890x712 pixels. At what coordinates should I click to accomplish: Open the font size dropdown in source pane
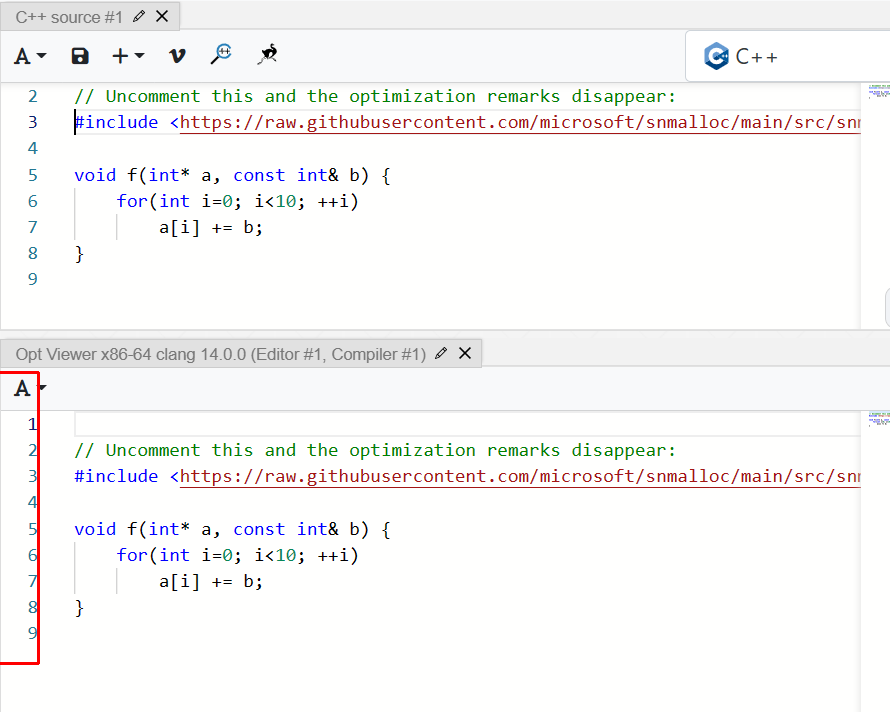(x=28, y=56)
